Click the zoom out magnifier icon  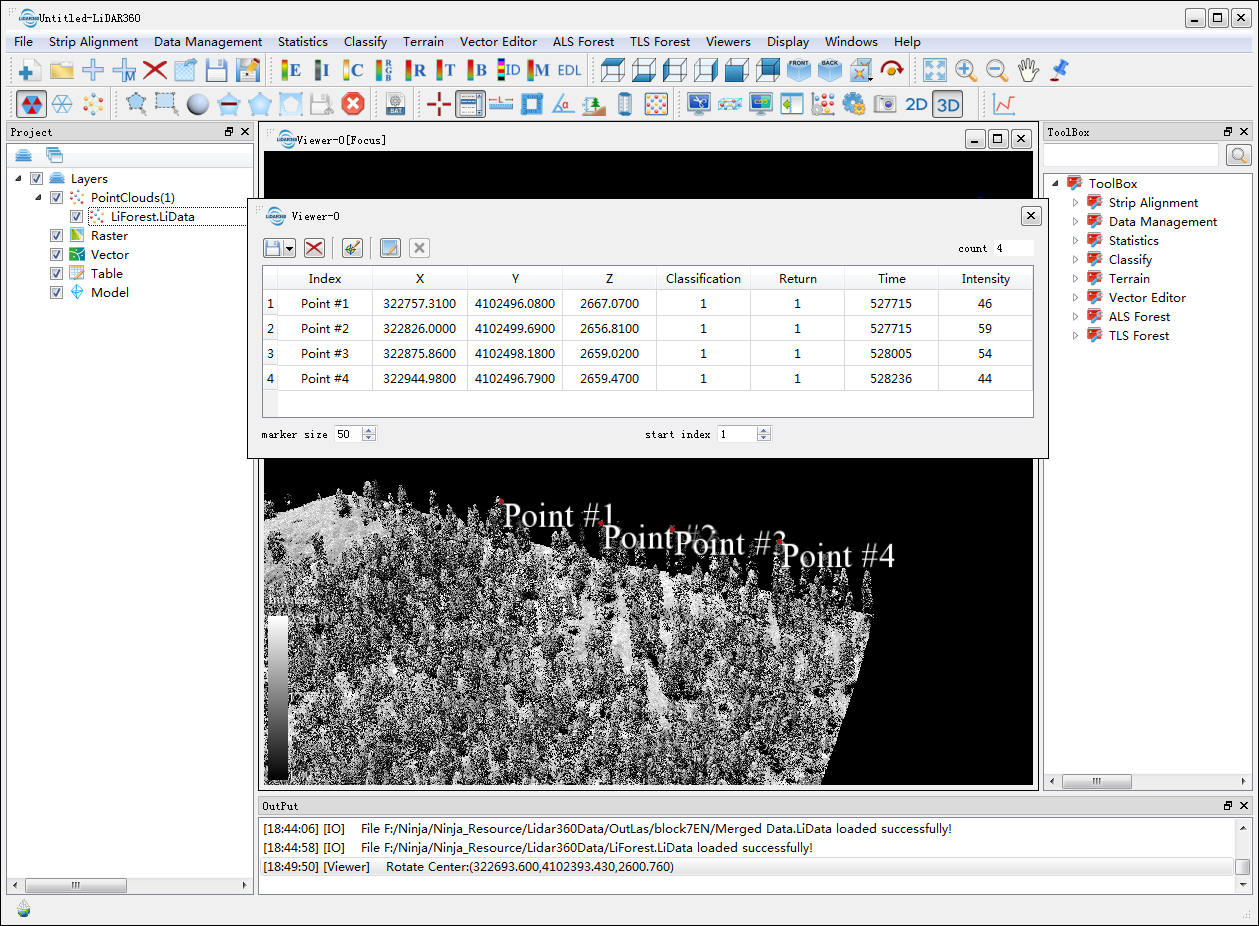[x=997, y=70]
